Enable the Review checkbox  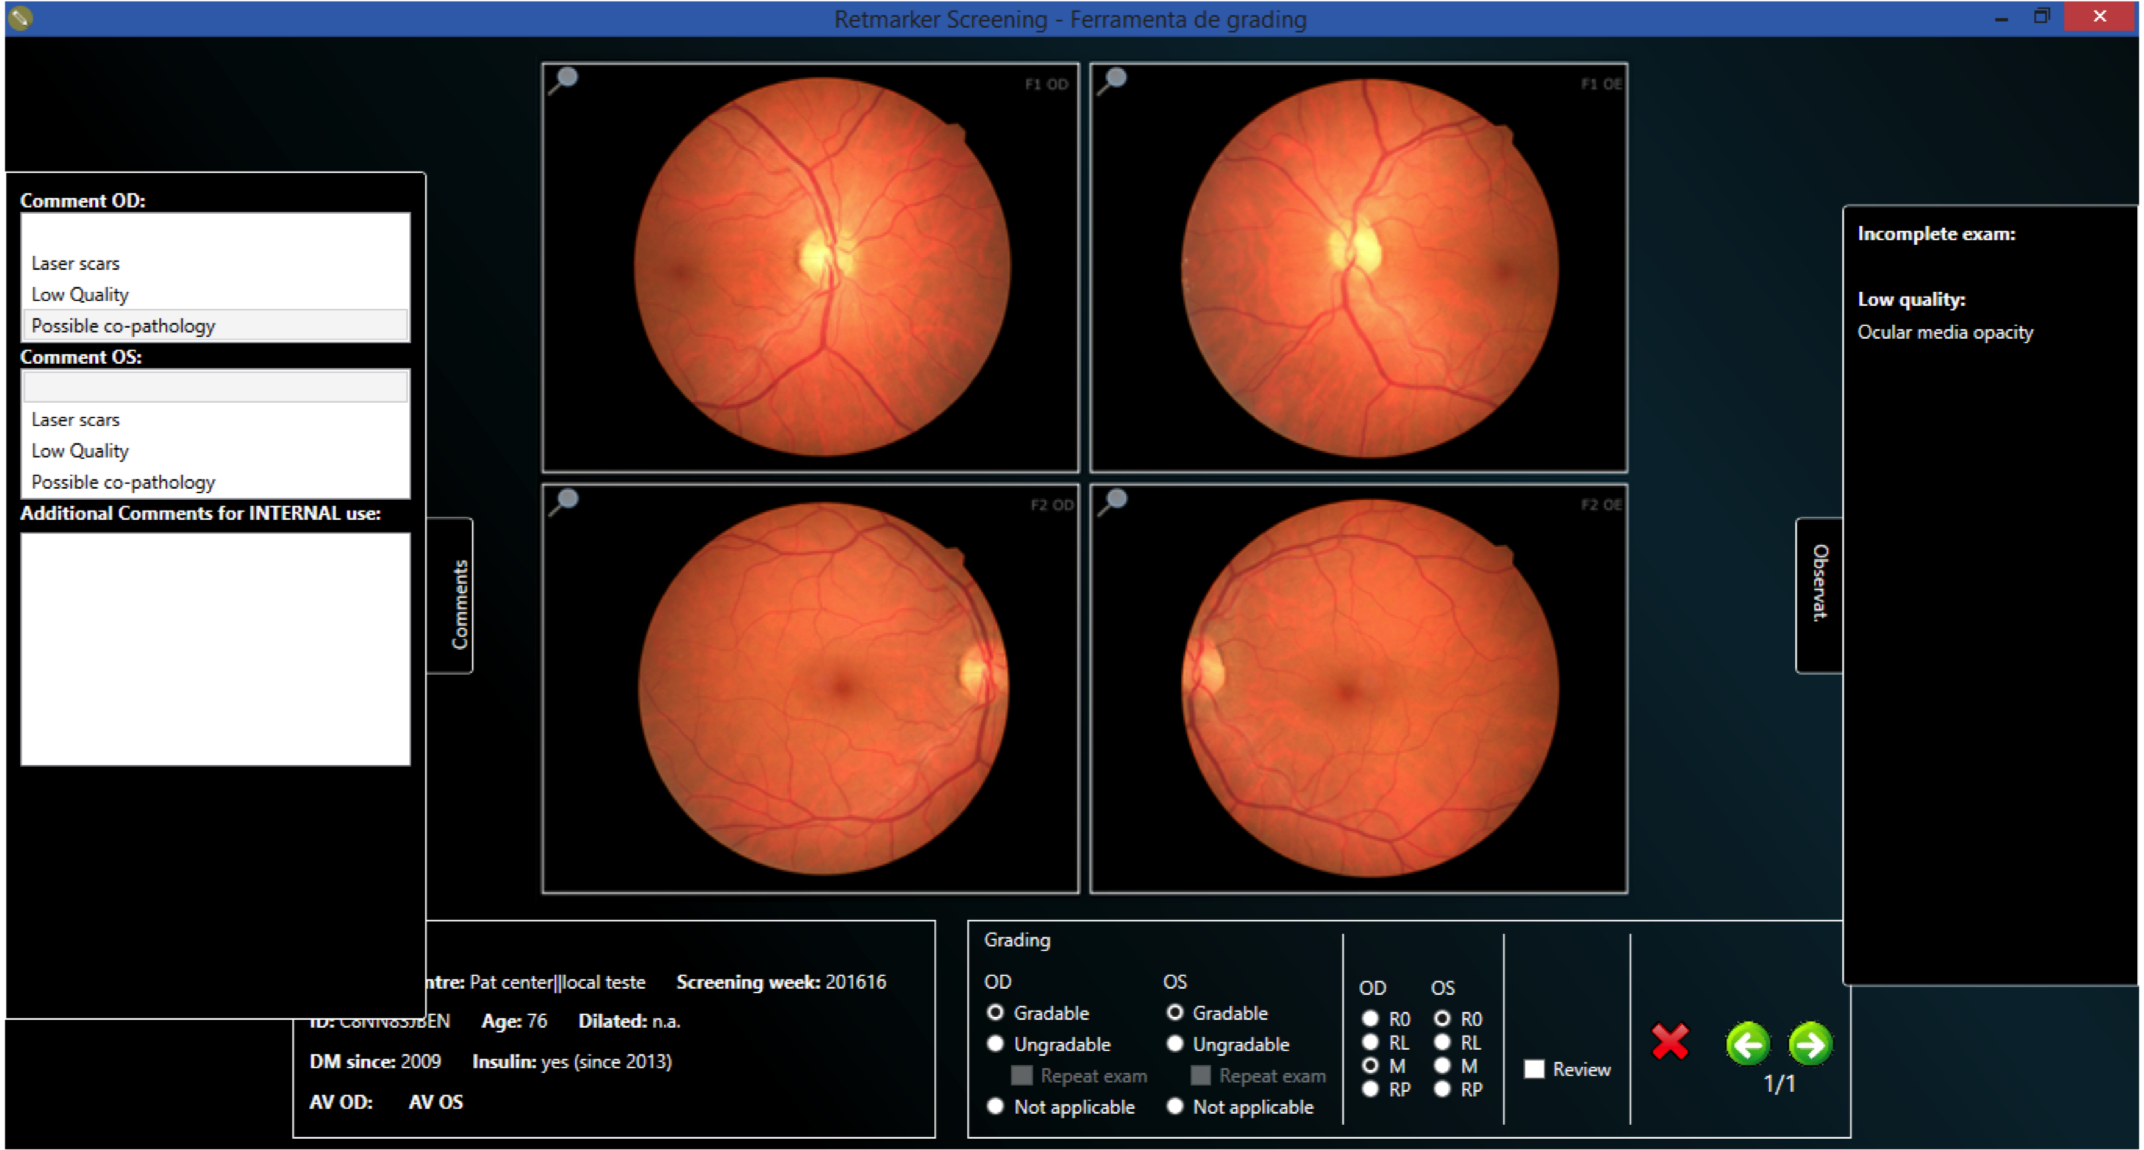[1534, 1069]
